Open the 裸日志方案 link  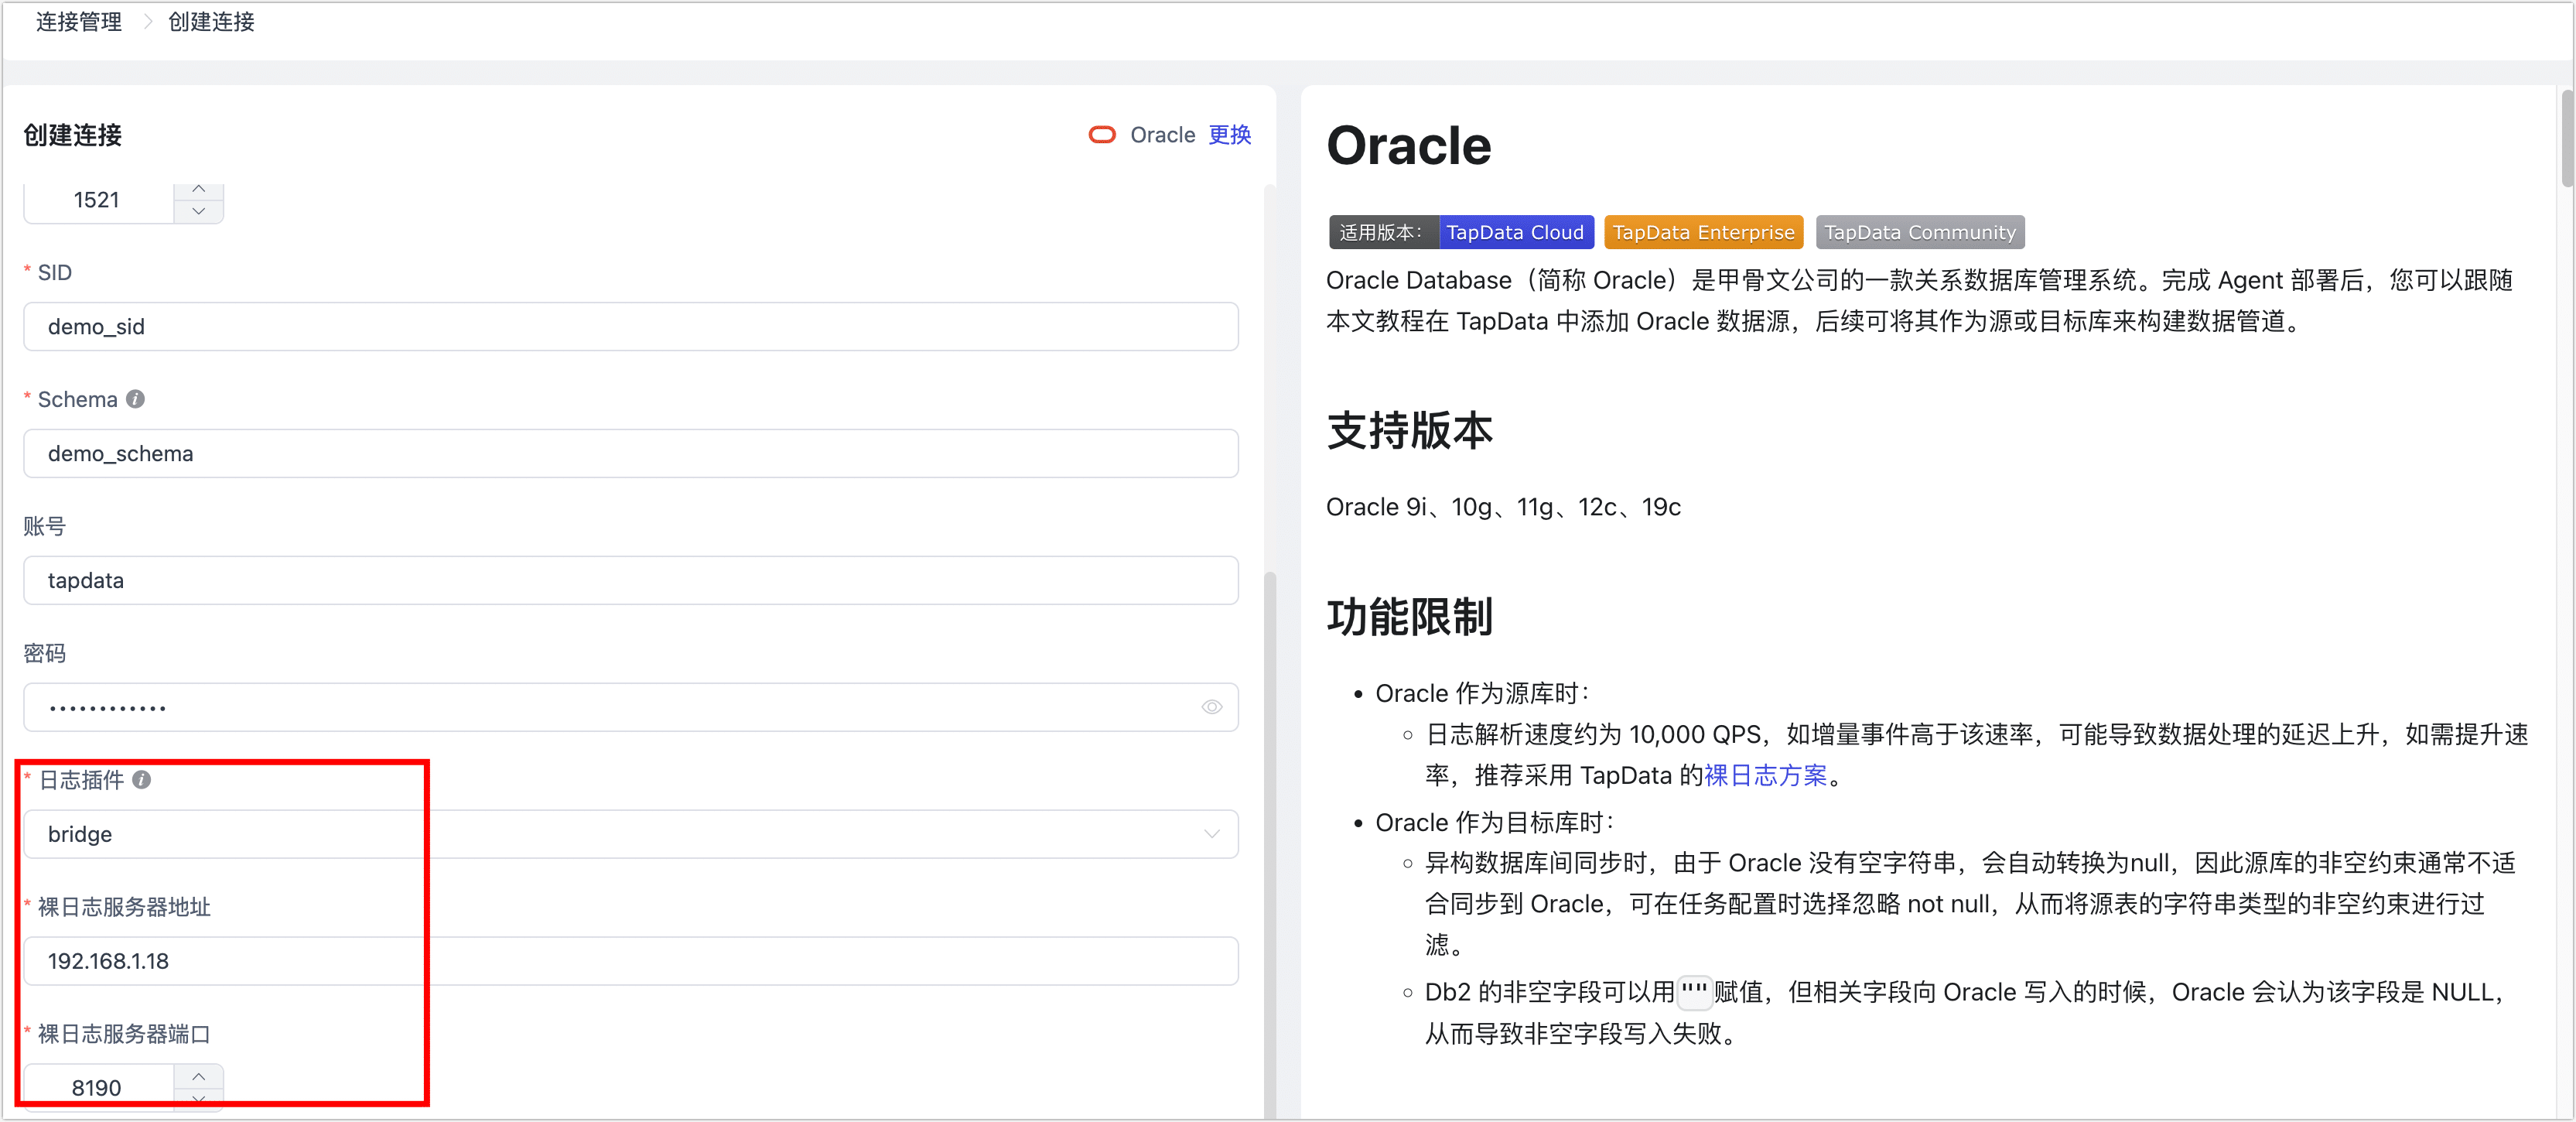click(1765, 775)
